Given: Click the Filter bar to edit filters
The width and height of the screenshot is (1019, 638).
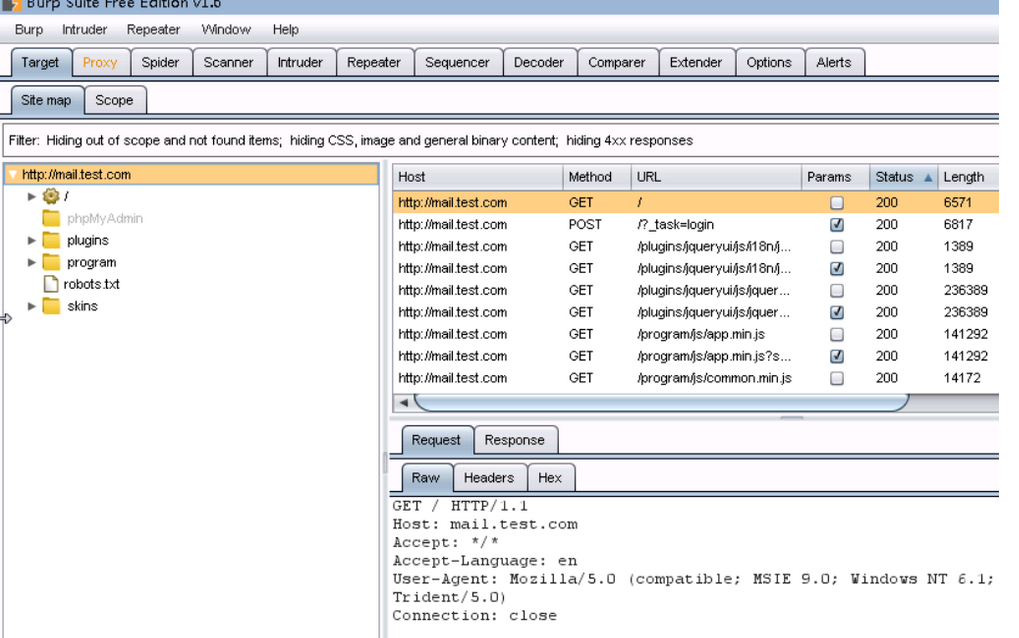Looking at the screenshot, I should (x=500, y=140).
